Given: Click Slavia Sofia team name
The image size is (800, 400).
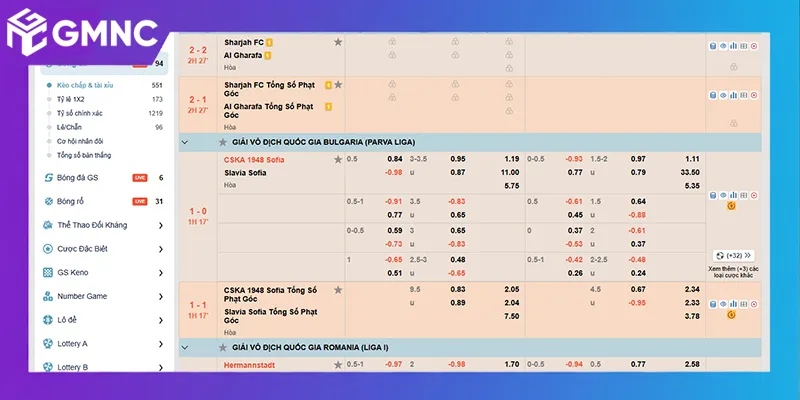Looking at the screenshot, I should (x=245, y=173).
